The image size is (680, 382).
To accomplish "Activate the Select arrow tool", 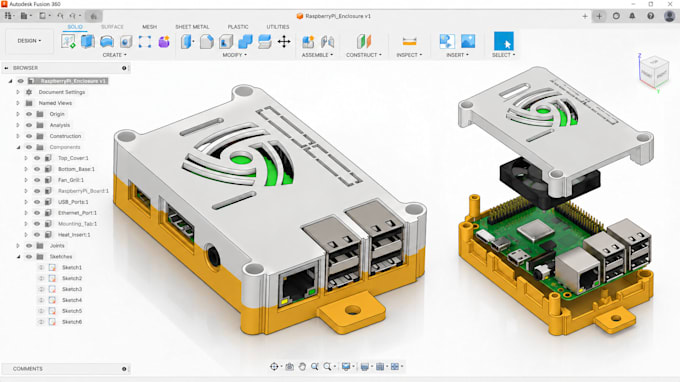I will coord(504,41).
